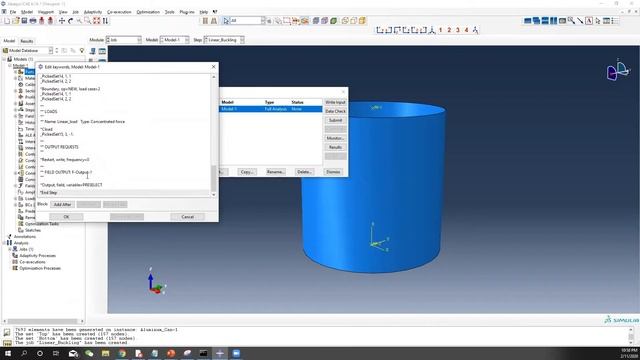Screen dimensions: 640x360
Task: Click the green shaded render style icon
Action: coord(333,21)
